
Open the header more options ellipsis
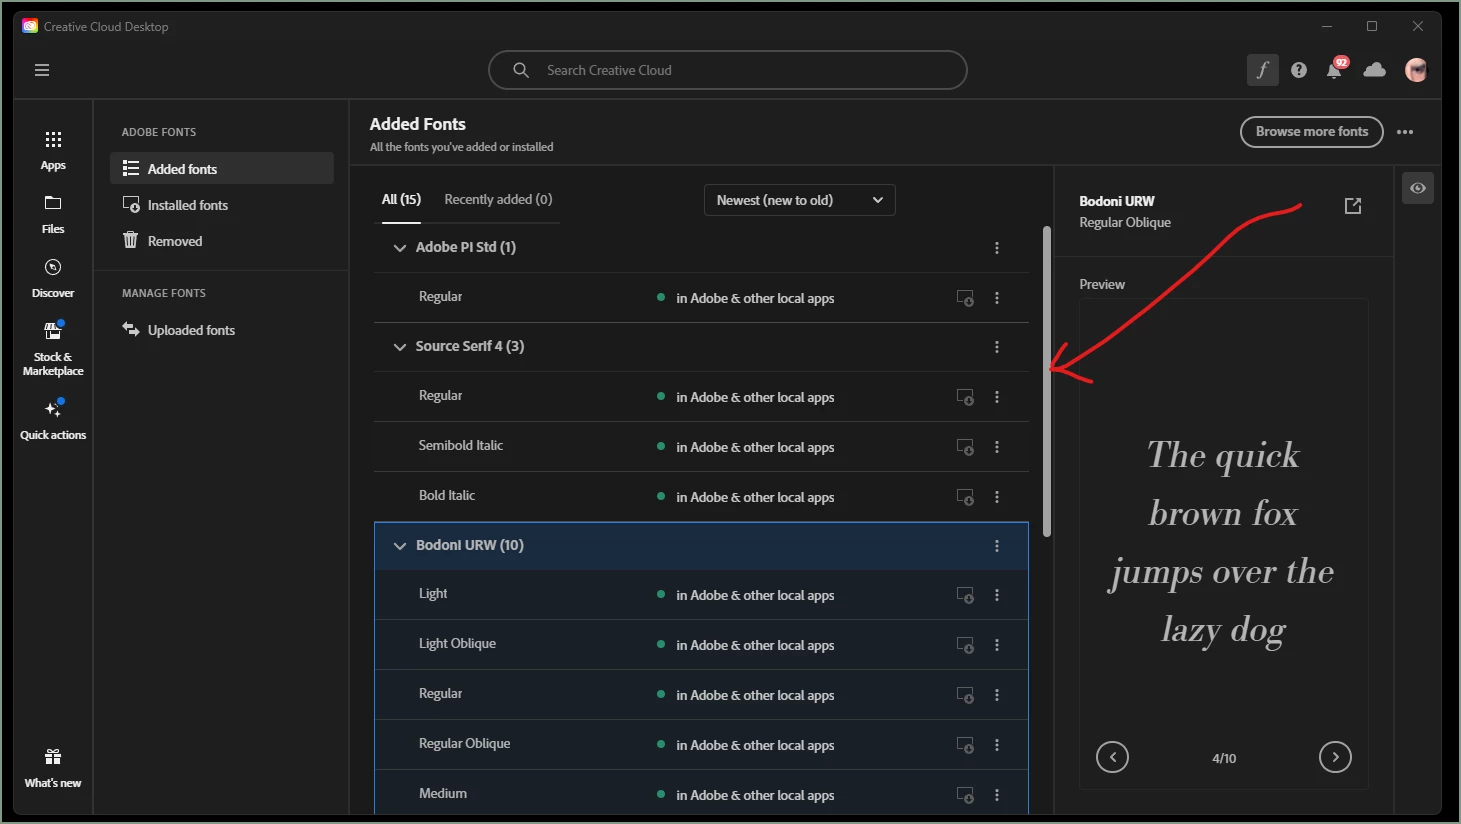coord(1405,132)
